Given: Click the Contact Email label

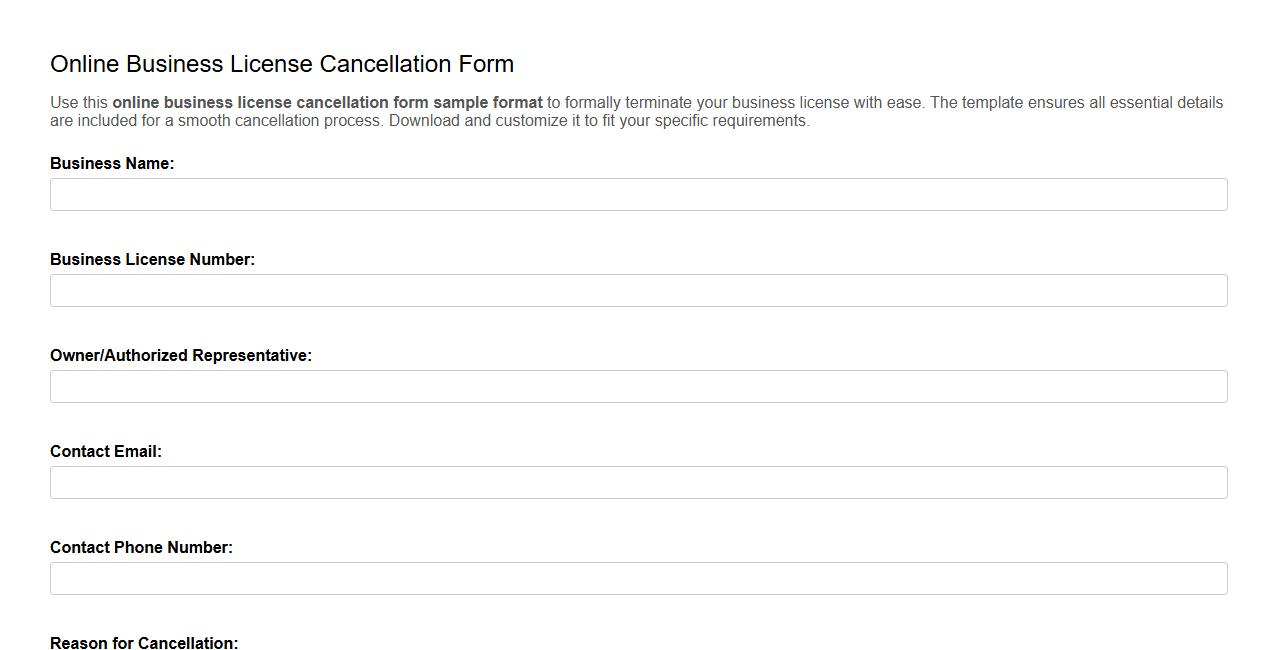Looking at the screenshot, I should 105,451.
